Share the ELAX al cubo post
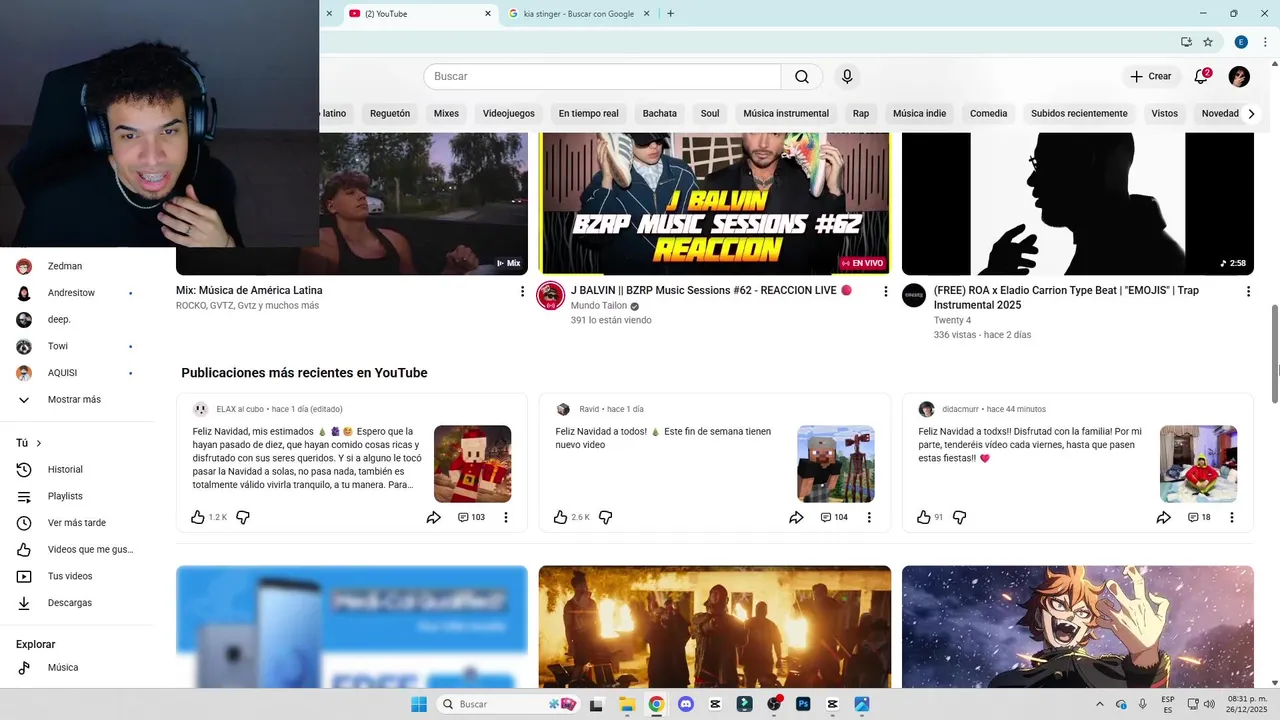Screen dimensions: 1280x720 point(434,517)
